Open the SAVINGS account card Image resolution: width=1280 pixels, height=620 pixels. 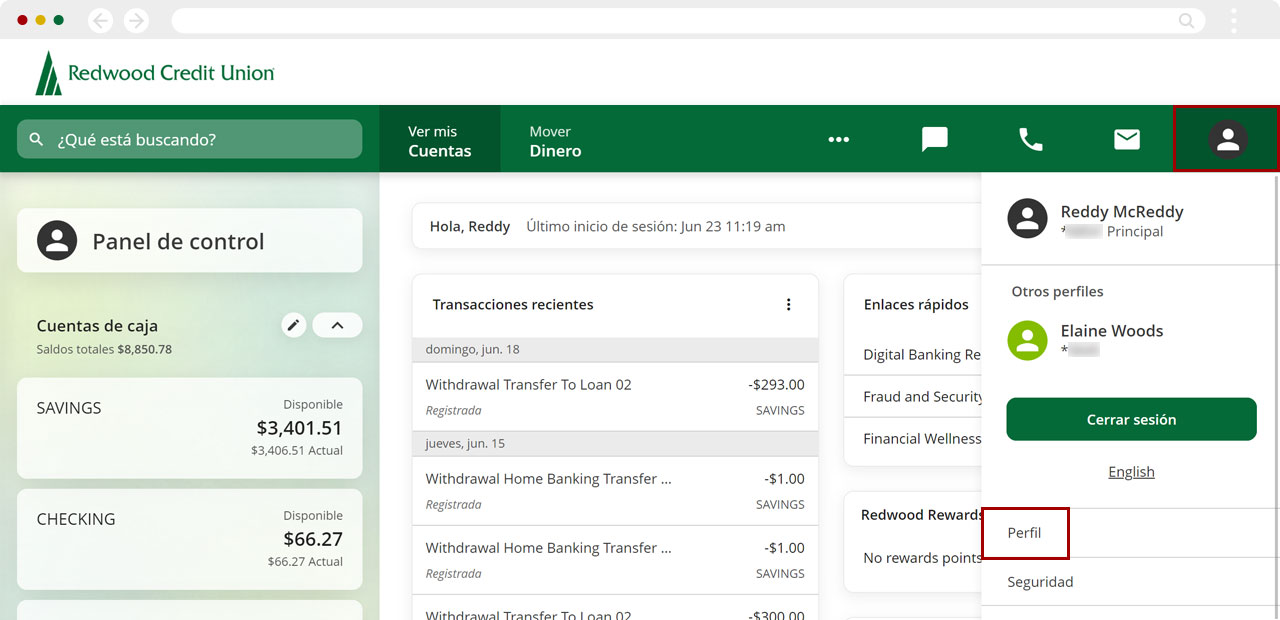[190, 428]
